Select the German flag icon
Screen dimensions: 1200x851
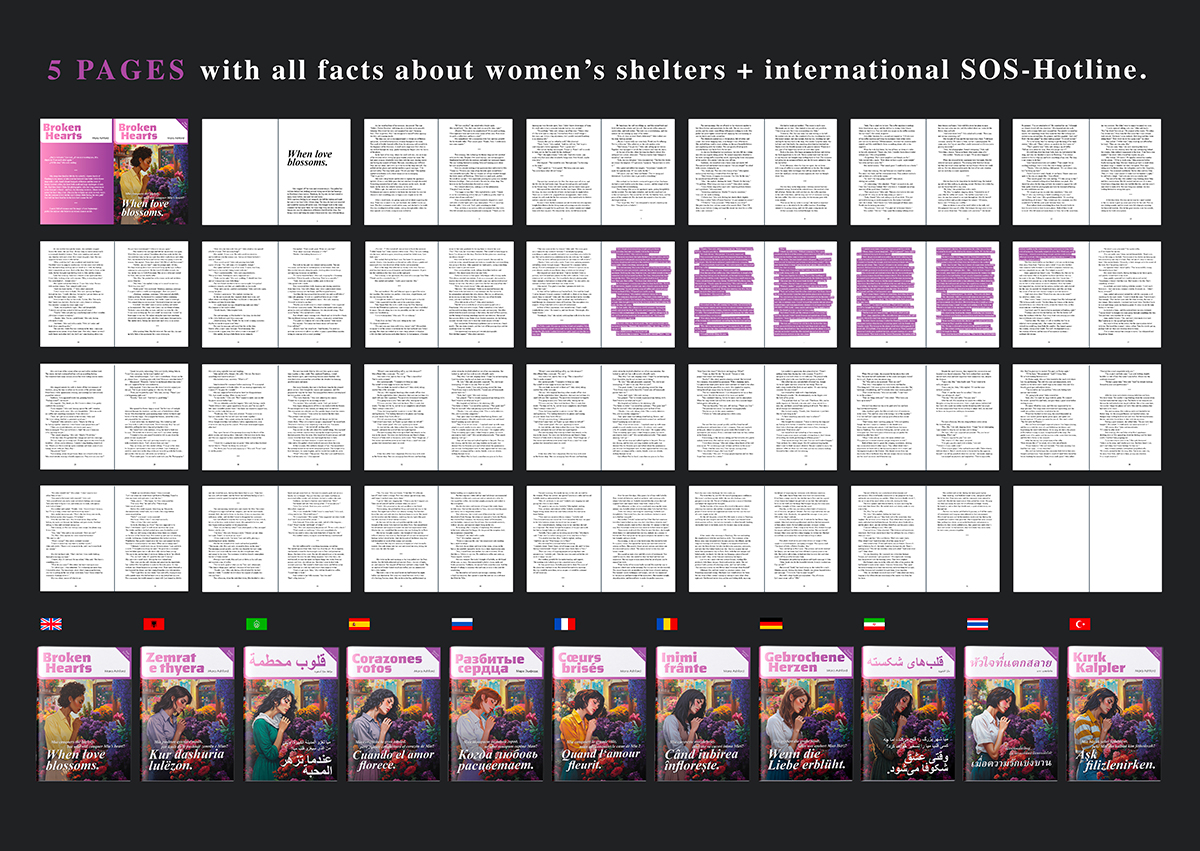coord(771,624)
